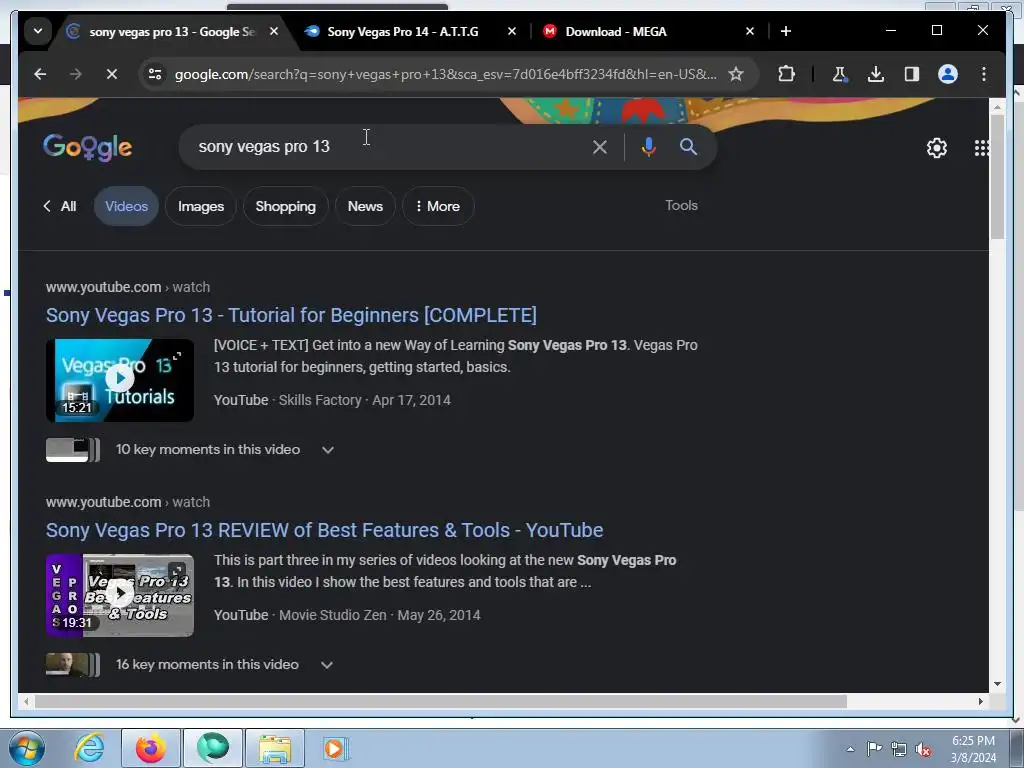Open Google quick settings gear
Image resolution: width=1024 pixels, height=768 pixels.
click(x=936, y=148)
